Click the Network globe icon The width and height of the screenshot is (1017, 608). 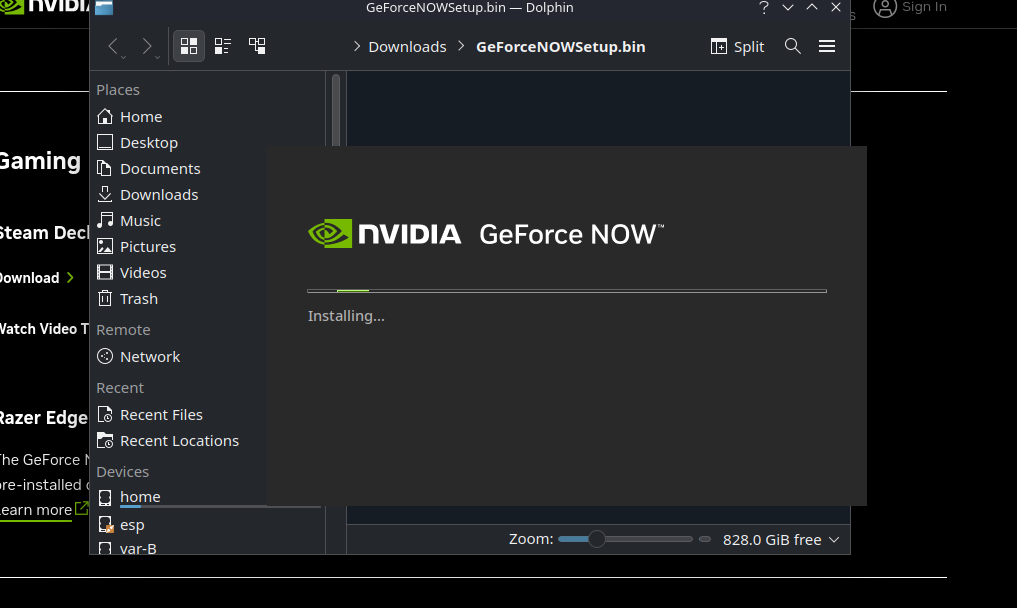105,356
